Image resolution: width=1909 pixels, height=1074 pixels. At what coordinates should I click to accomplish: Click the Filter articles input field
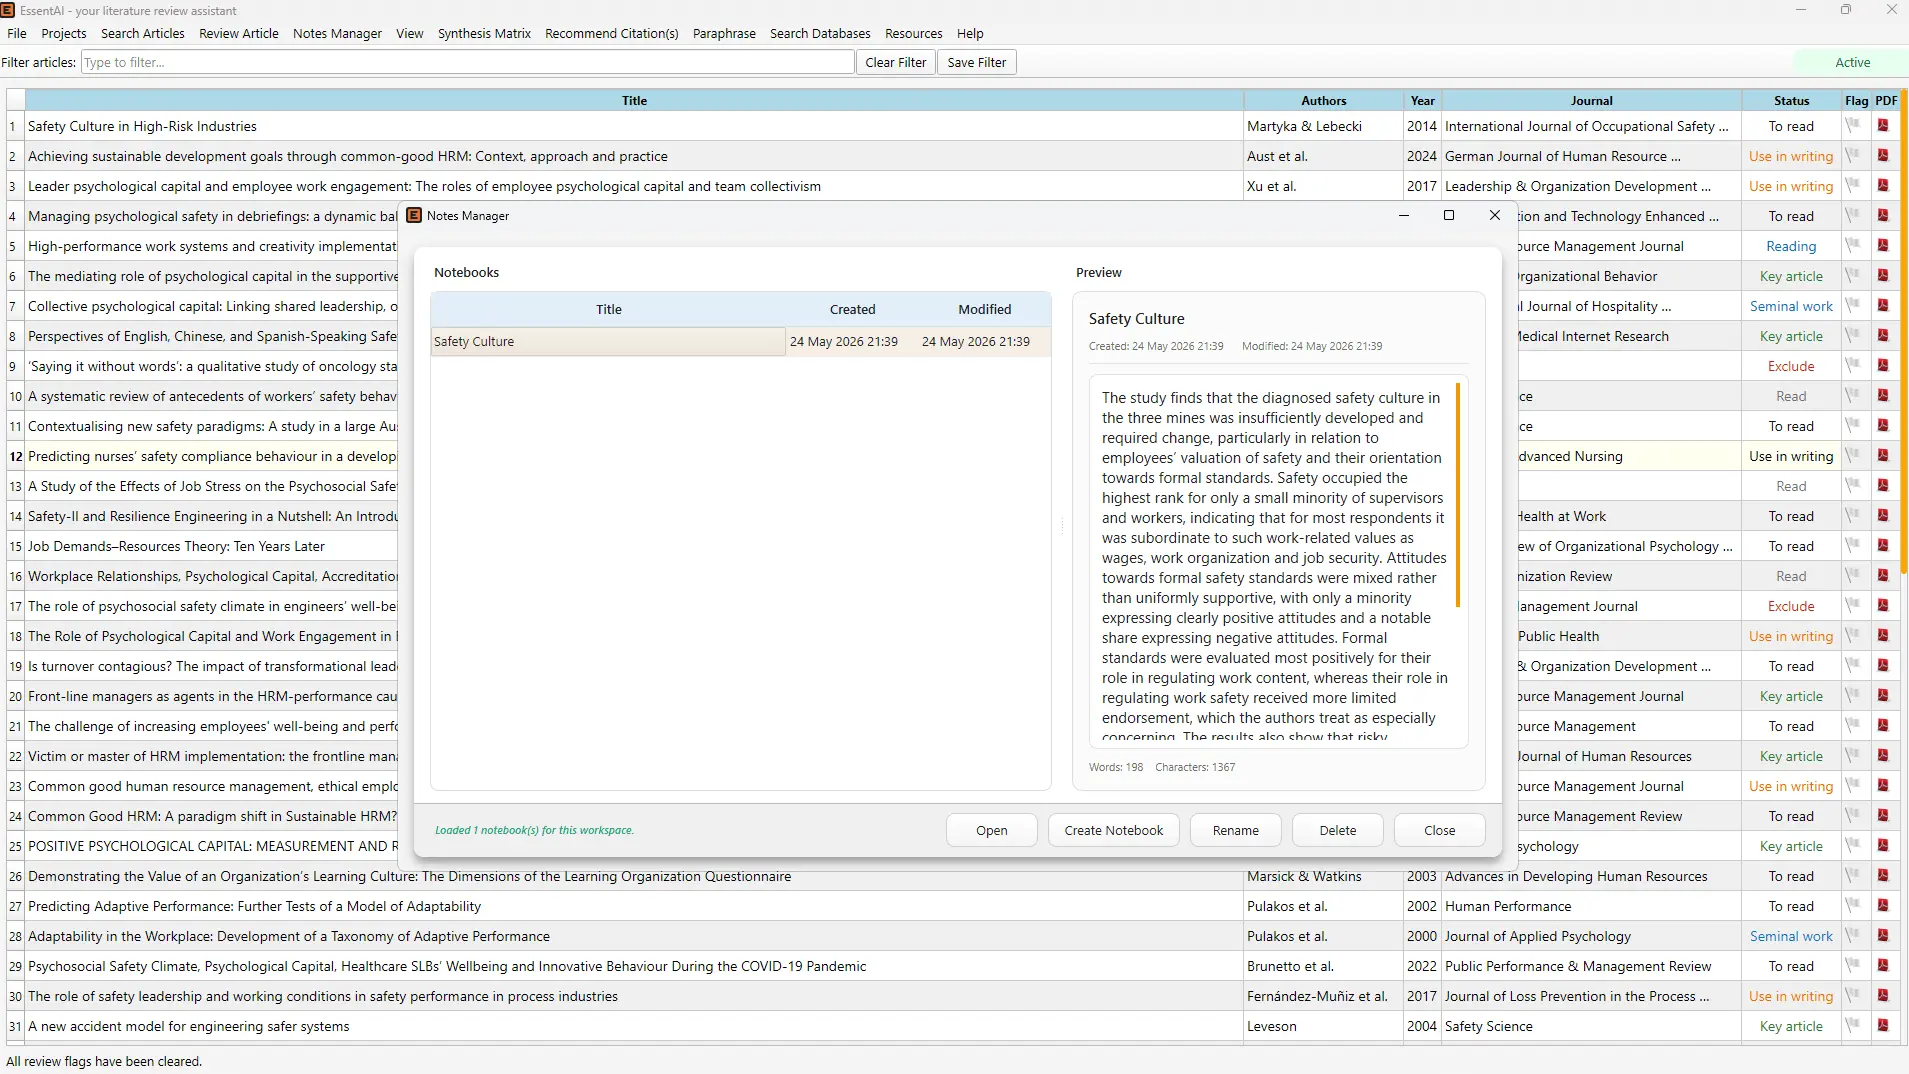click(468, 62)
